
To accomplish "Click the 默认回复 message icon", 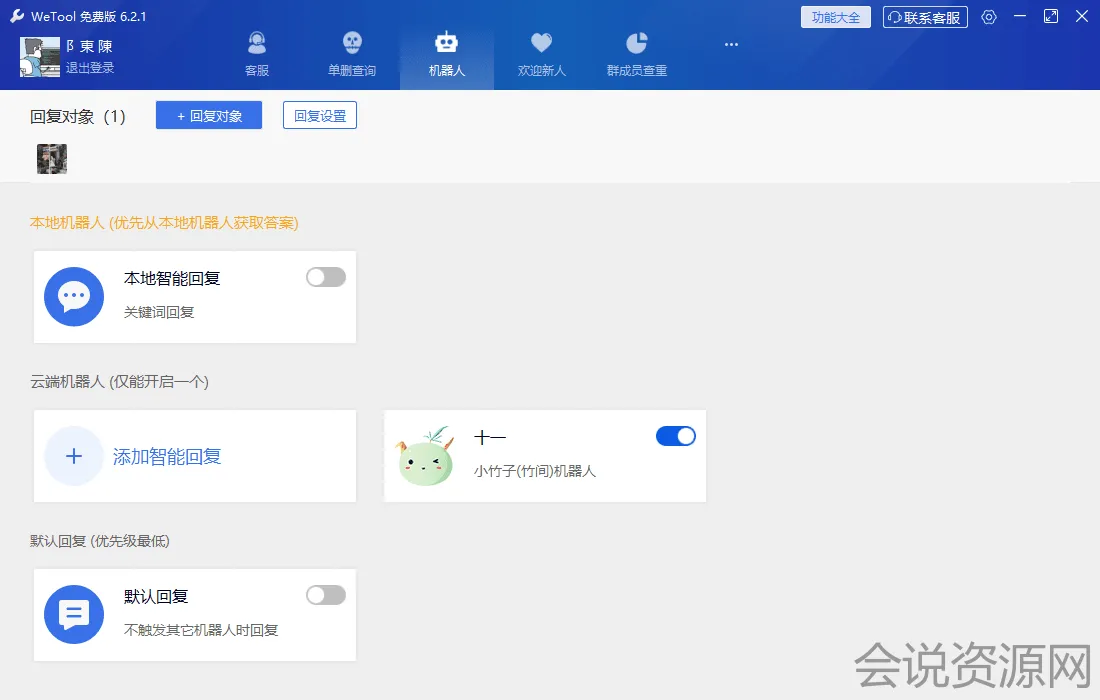I will point(74,615).
